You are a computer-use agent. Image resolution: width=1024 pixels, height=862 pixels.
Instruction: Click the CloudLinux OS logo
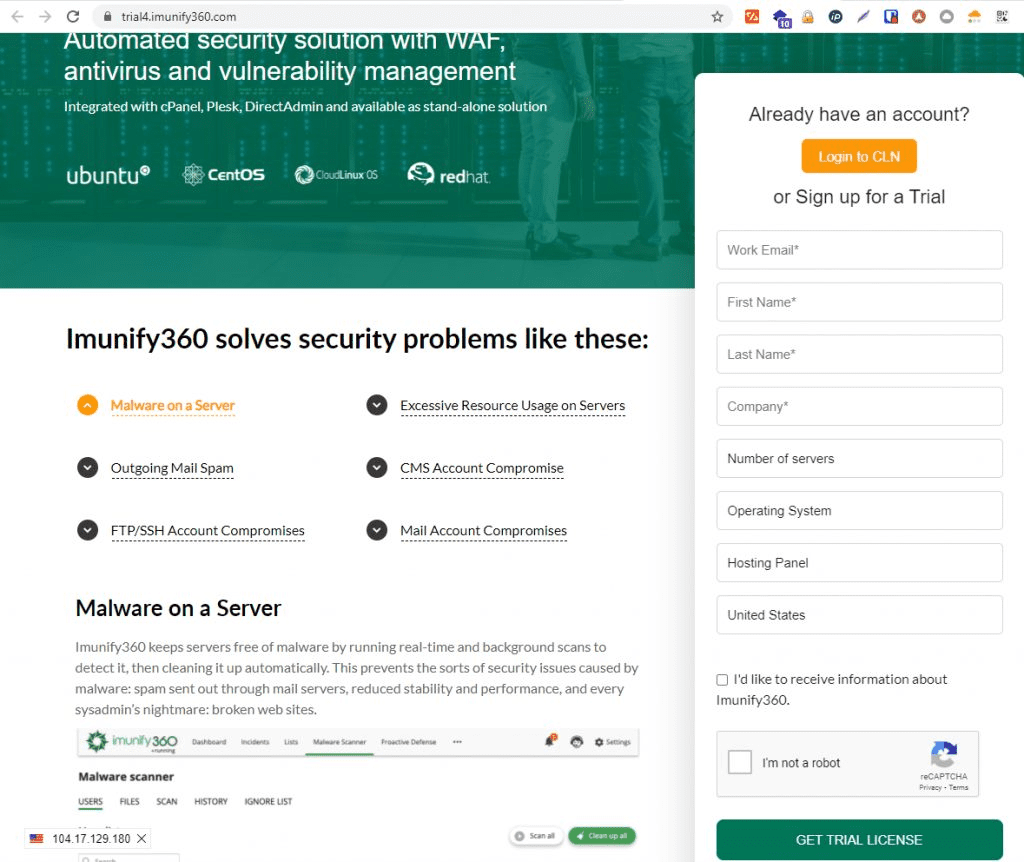[336, 174]
